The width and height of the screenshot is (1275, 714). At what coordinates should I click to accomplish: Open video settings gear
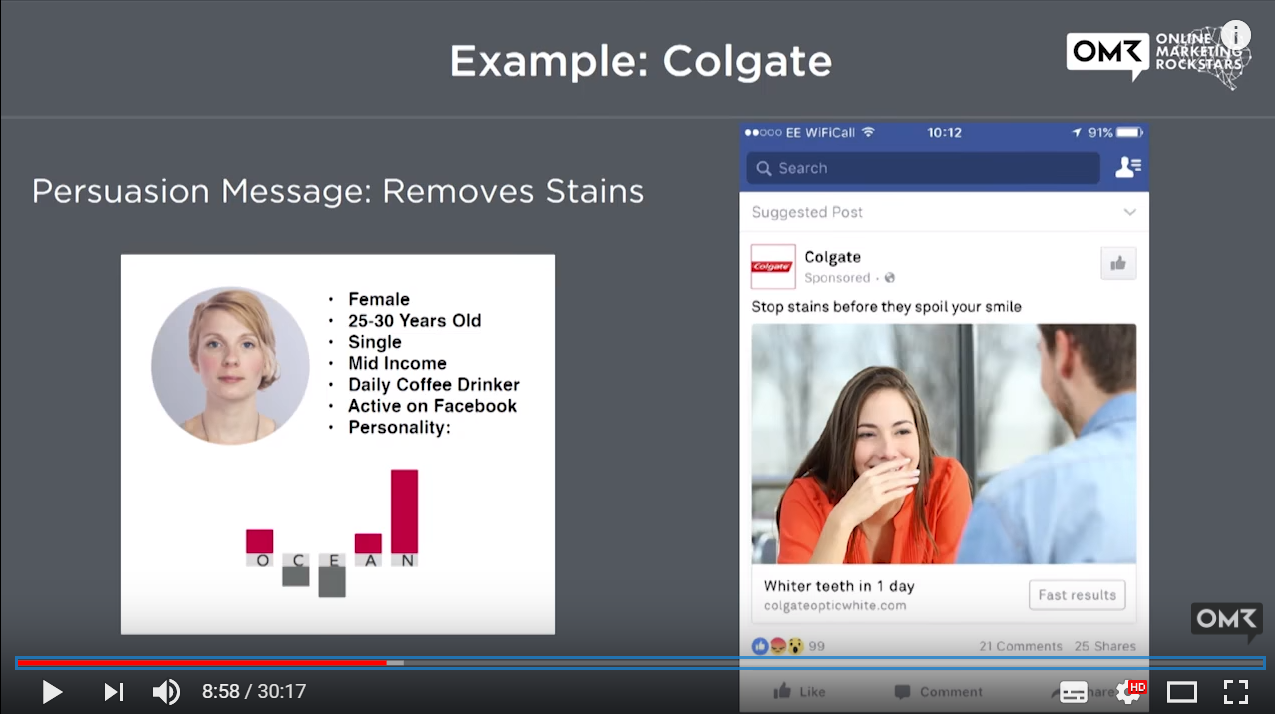(1130, 692)
